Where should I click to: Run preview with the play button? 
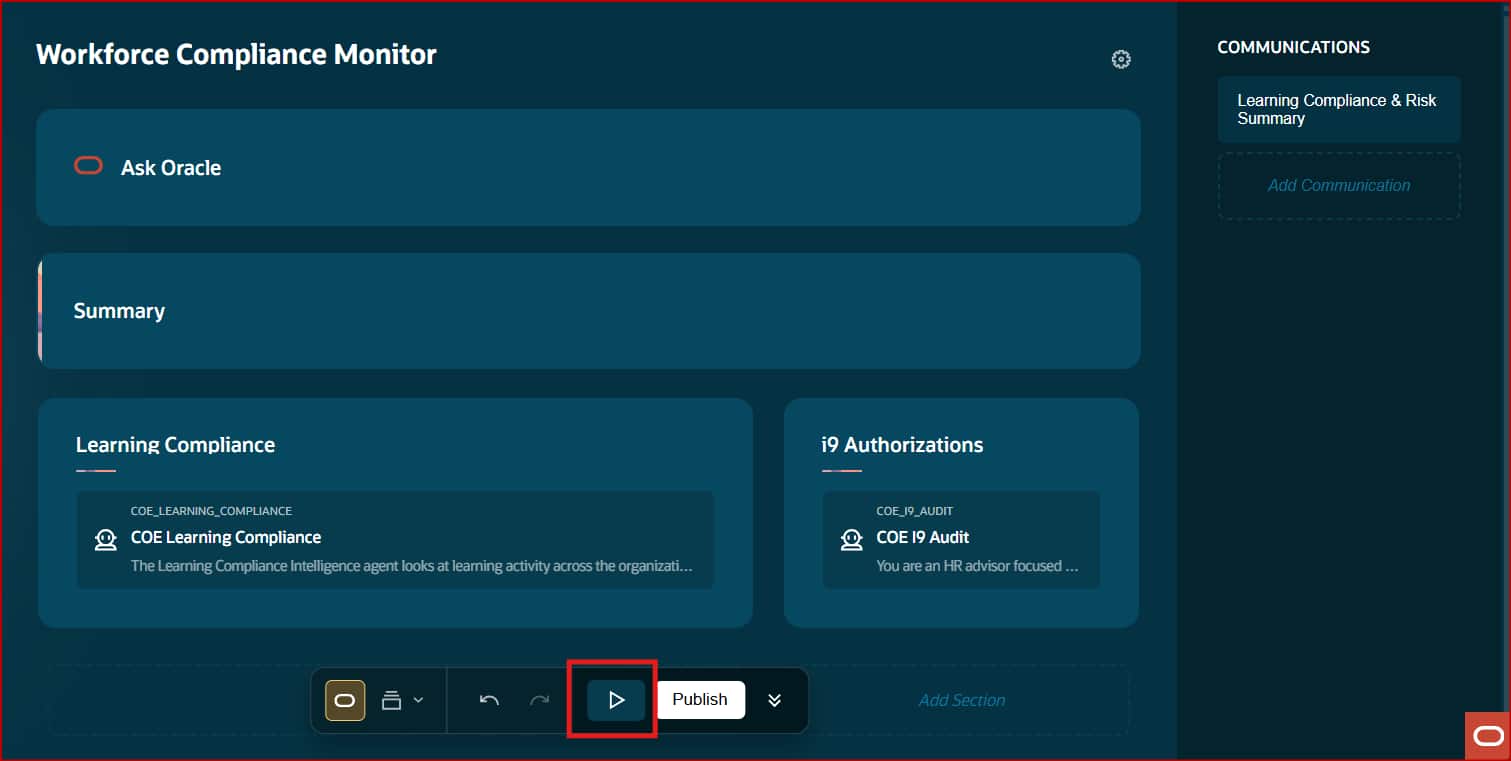tap(616, 700)
